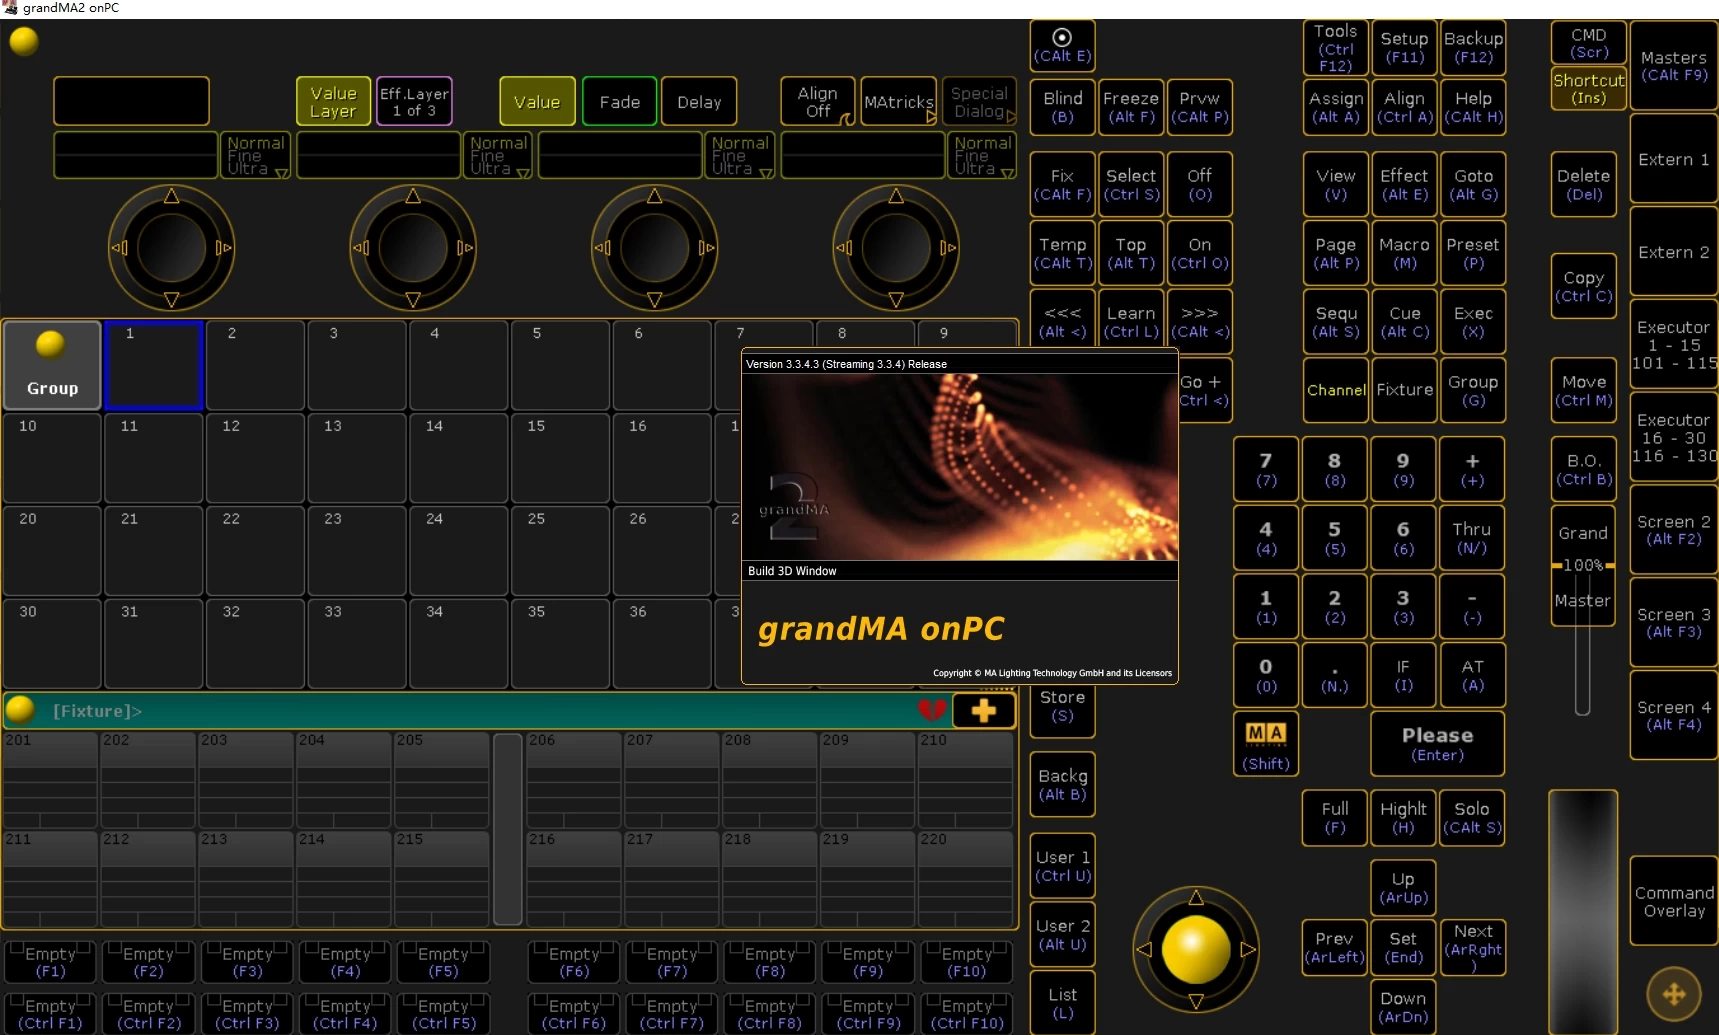
Task: Click the fourth encoder dial knob
Action: tap(896, 247)
